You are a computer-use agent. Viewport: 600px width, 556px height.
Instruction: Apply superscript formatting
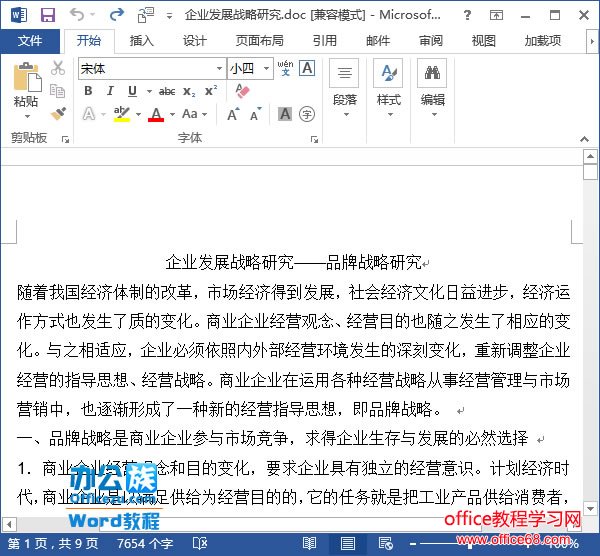tap(211, 91)
